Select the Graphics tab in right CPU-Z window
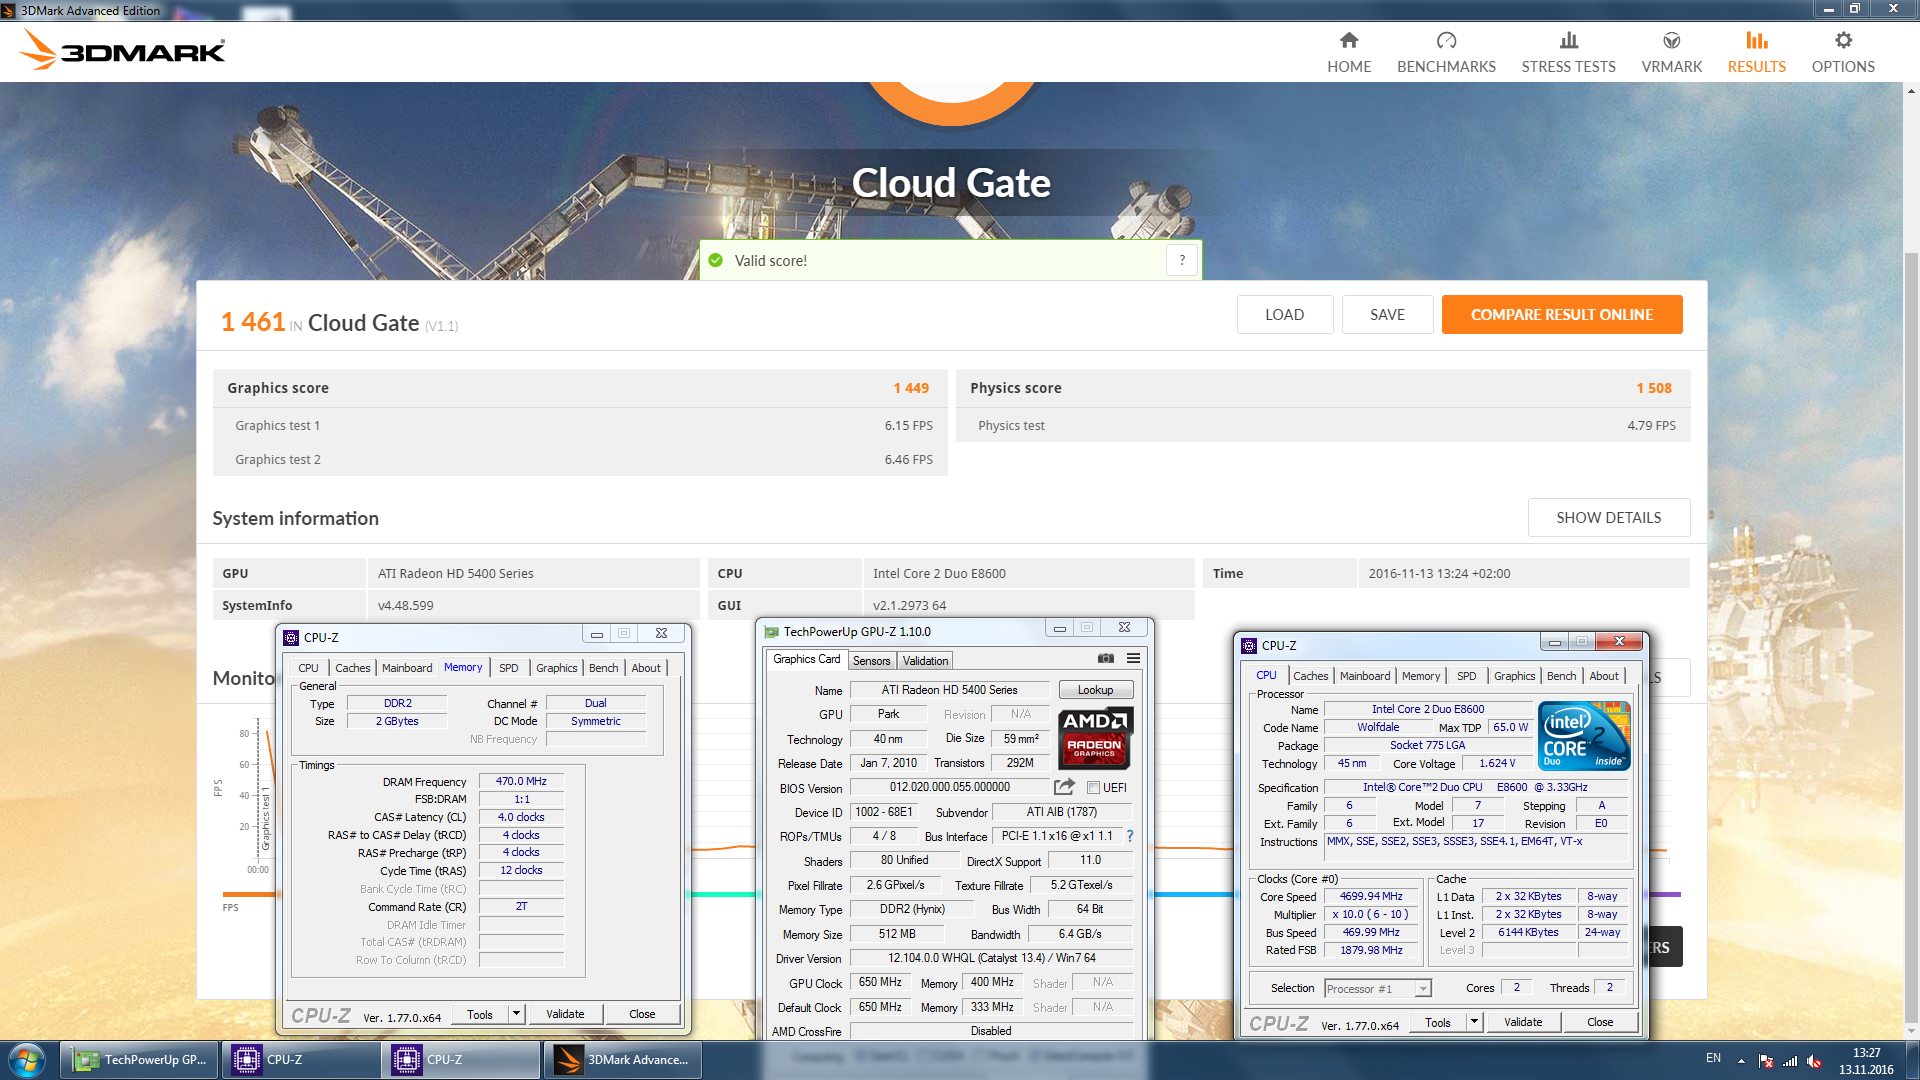 coord(1514,676)
